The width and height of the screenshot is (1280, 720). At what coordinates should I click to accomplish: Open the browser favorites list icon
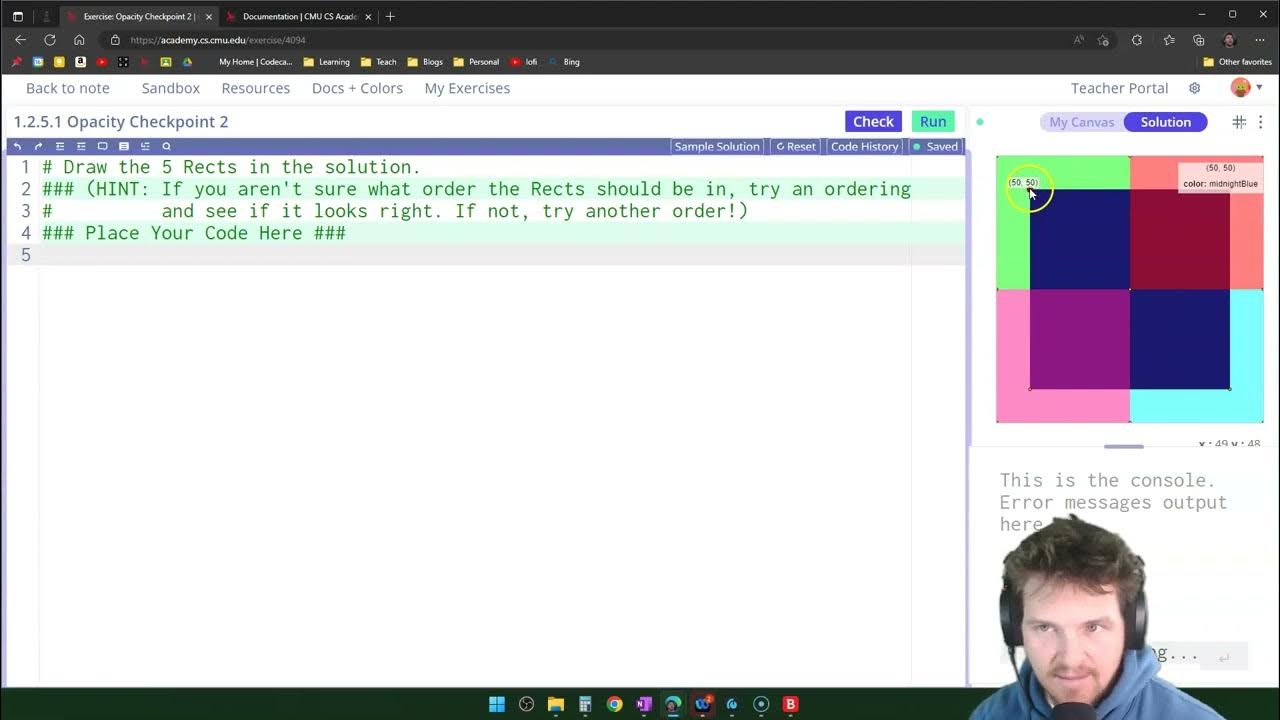coord(1169,40)
